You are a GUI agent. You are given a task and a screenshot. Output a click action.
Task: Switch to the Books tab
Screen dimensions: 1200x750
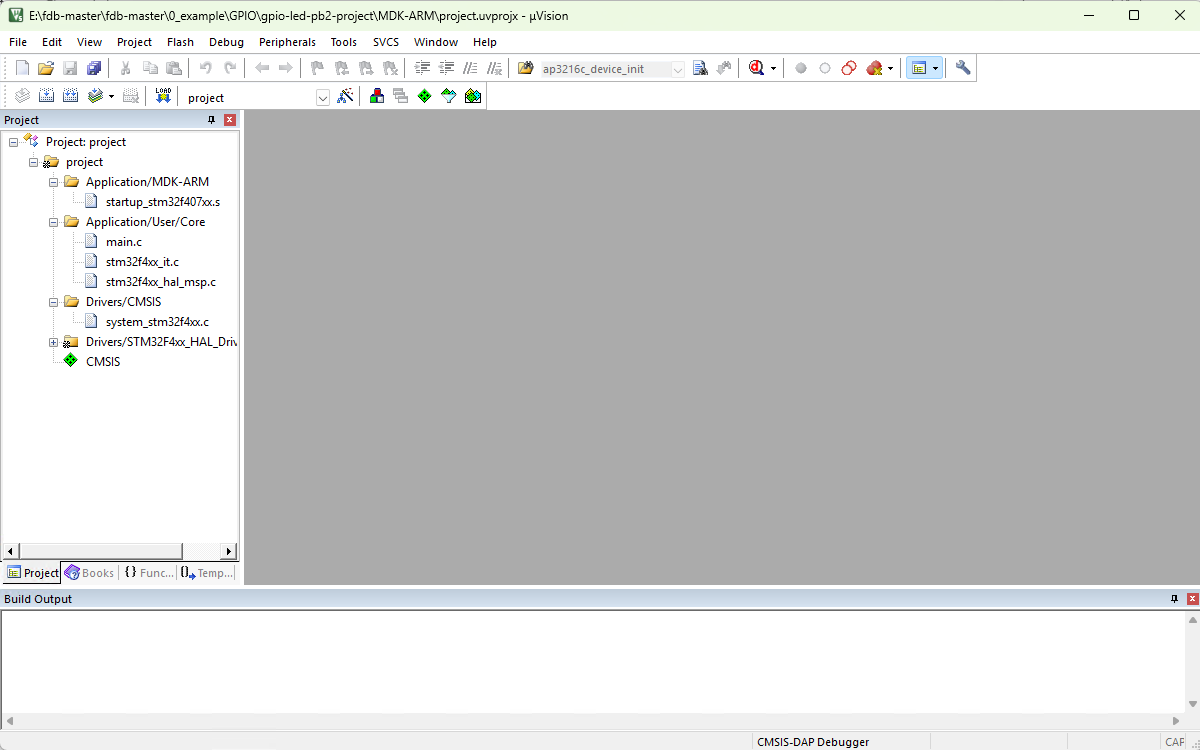point(90,573)
